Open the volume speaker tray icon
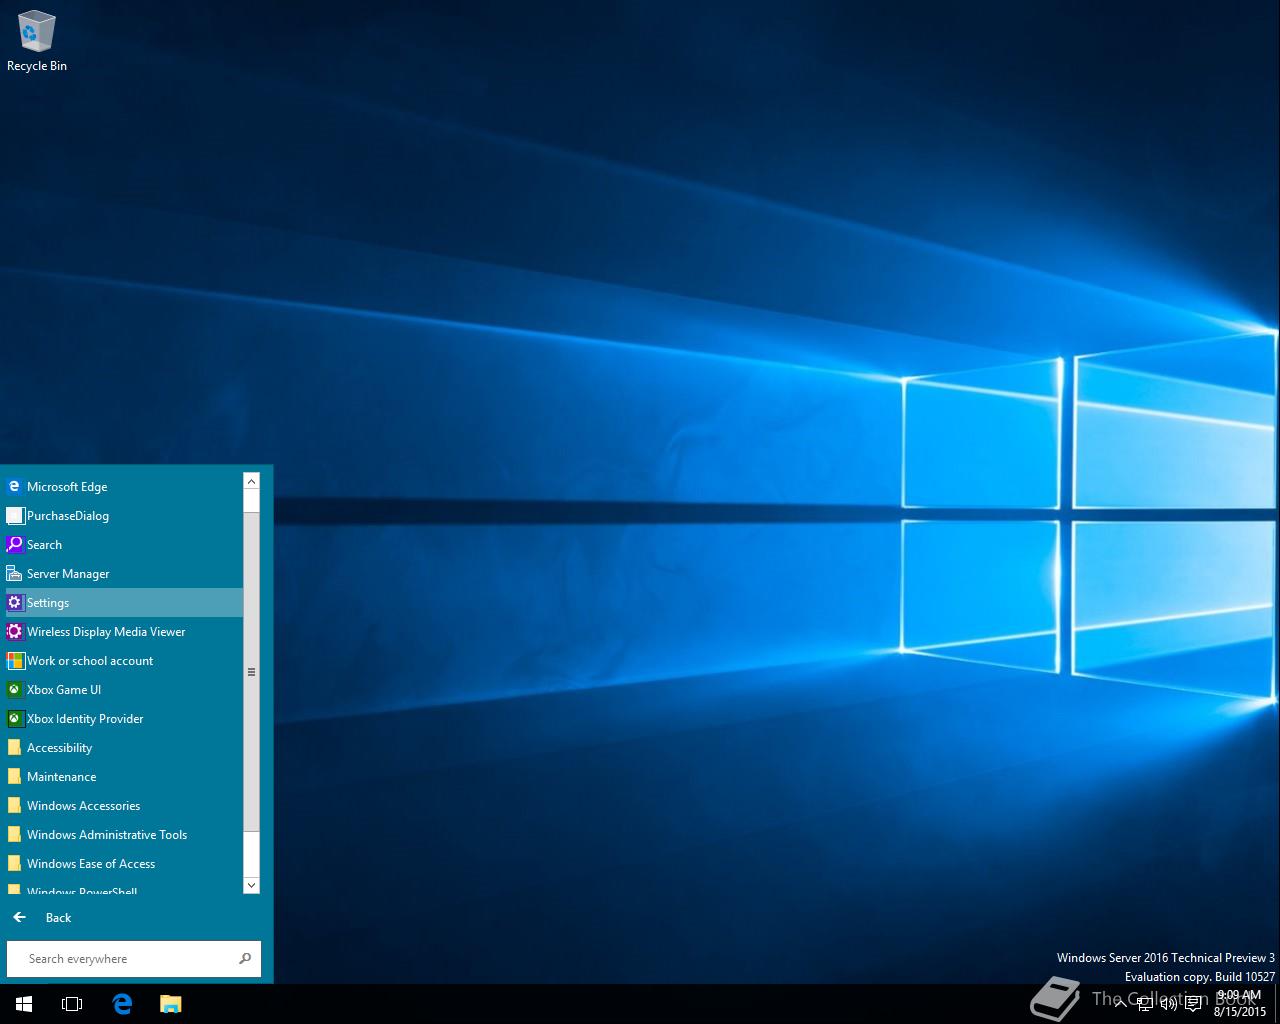 tap(1168, 1004)
